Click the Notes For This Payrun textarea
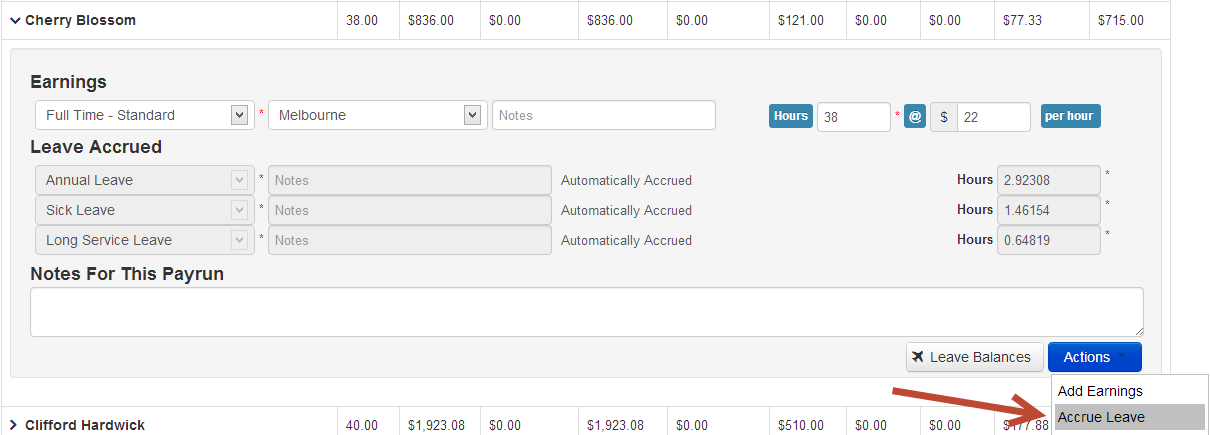The image size is (1210, 435). [586, 311]
